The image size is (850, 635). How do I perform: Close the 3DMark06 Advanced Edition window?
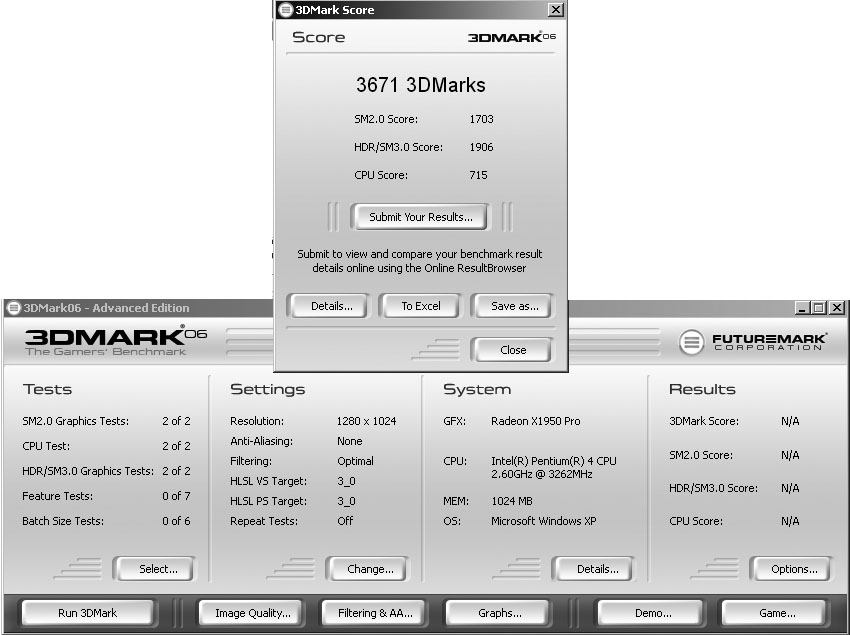tap(837, 308)
